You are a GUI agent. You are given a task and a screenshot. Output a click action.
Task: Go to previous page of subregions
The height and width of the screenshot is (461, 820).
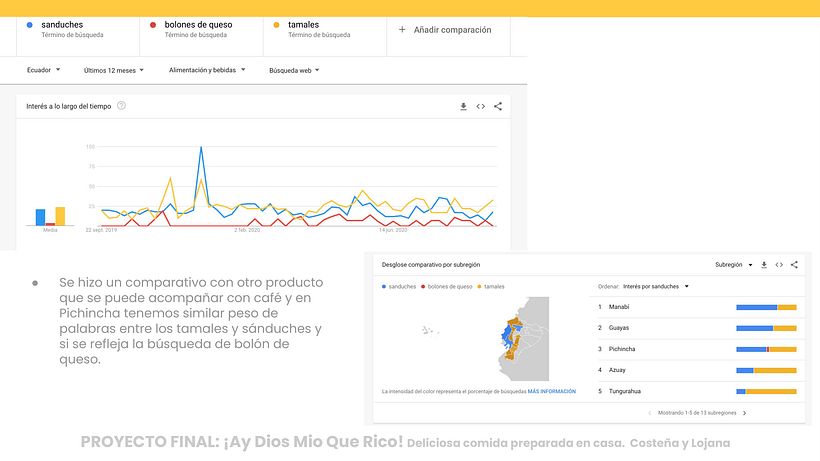(x=650, y=412)
